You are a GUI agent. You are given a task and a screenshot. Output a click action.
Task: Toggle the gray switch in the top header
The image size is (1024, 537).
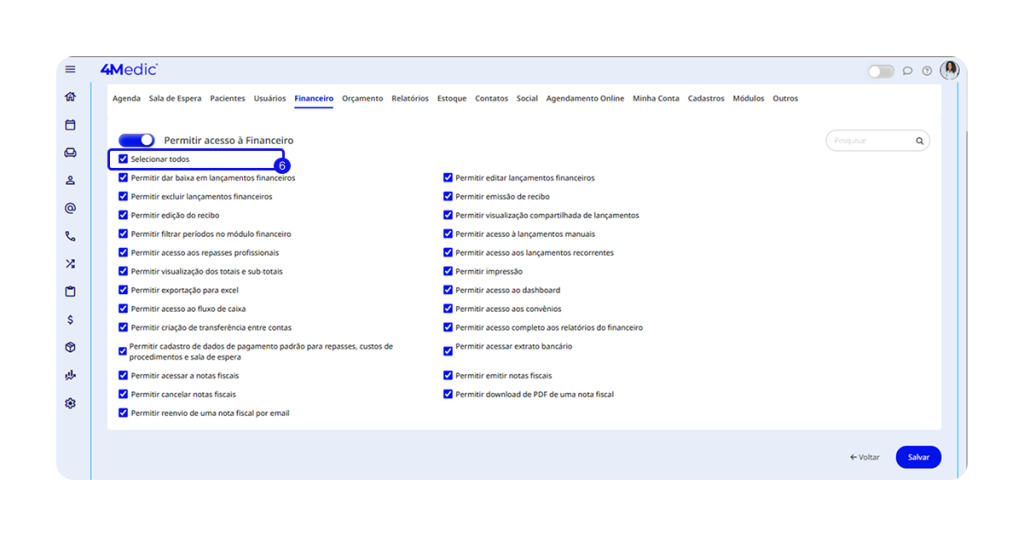tap(881, 71)
